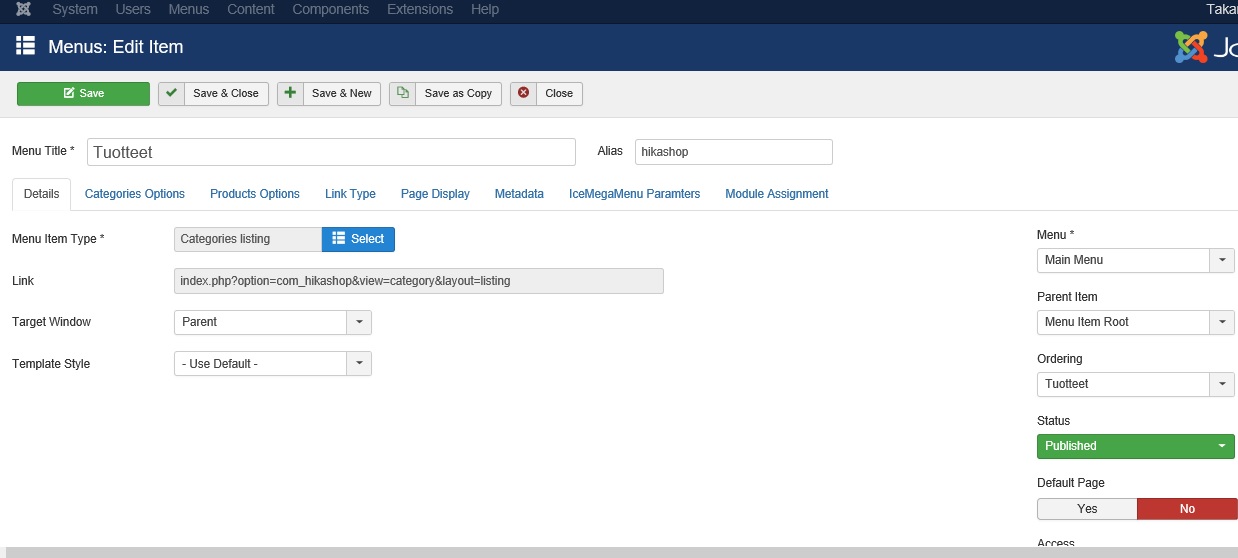The width and height of the screenshot is (1238, 558).
Task: Expand the Target Window dropdown
Action: tap(273, 322)
